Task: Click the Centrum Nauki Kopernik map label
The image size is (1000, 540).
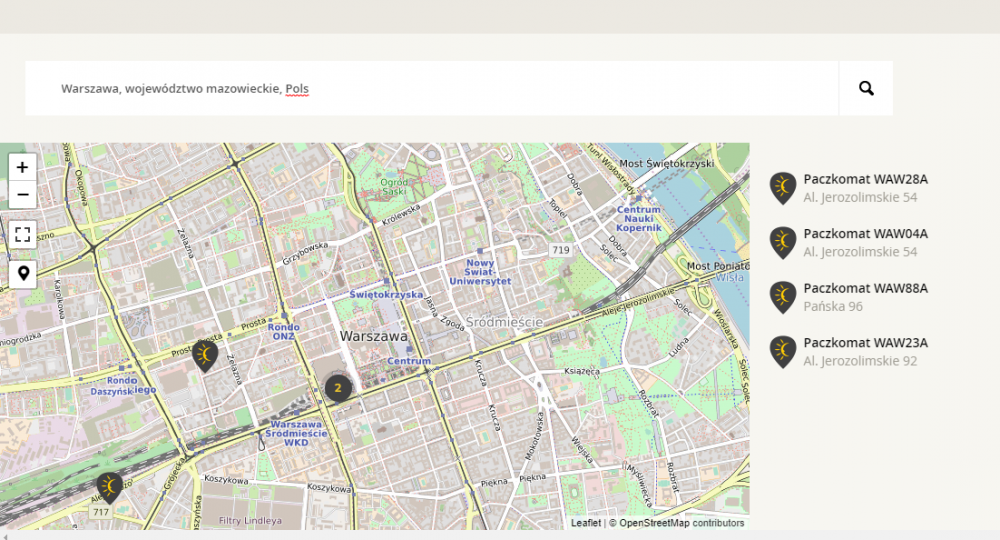Action: coord(638,219)
